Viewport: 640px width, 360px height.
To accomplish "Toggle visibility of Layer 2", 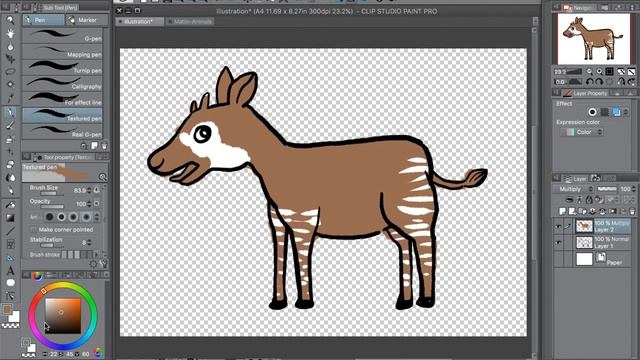I will click(558, 227).
